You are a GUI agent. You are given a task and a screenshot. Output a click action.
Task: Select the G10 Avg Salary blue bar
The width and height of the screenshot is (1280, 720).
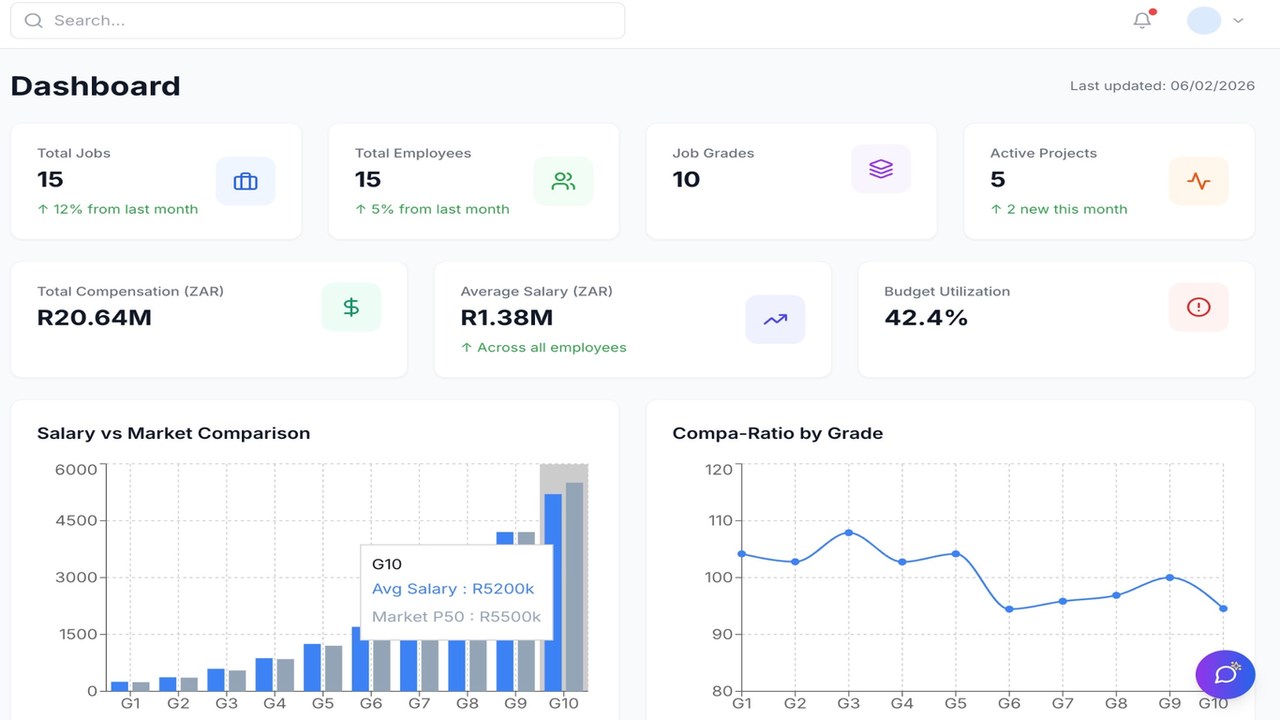click(x=553, y=592)
